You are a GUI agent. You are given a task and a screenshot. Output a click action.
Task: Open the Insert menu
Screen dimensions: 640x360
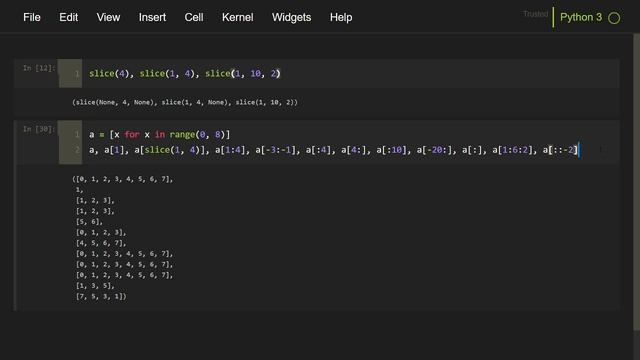[x=152, y=17]
